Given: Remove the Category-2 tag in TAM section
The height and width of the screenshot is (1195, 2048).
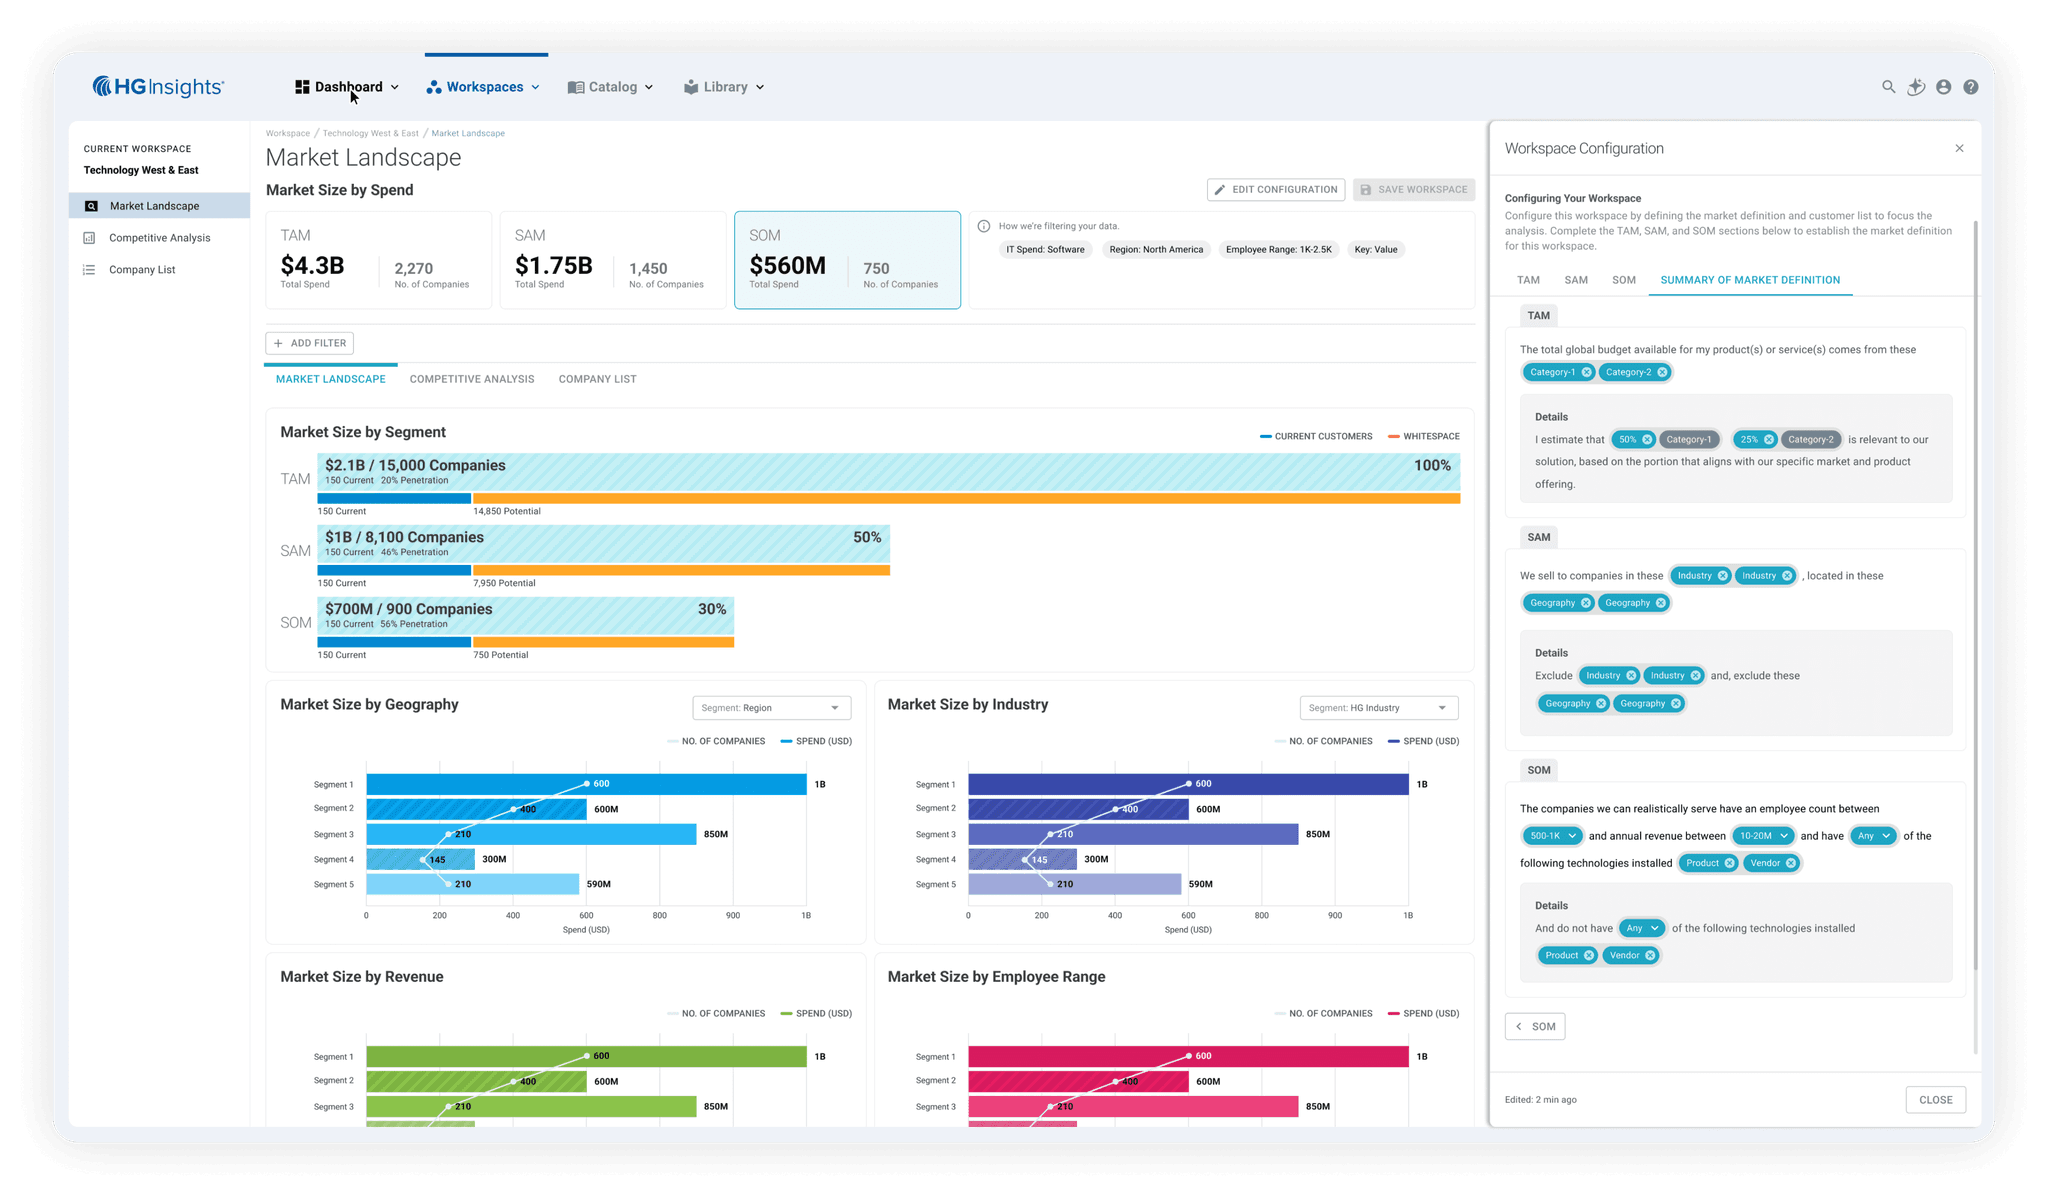Looking at the screenshot, I should [x=1662, y=372].
